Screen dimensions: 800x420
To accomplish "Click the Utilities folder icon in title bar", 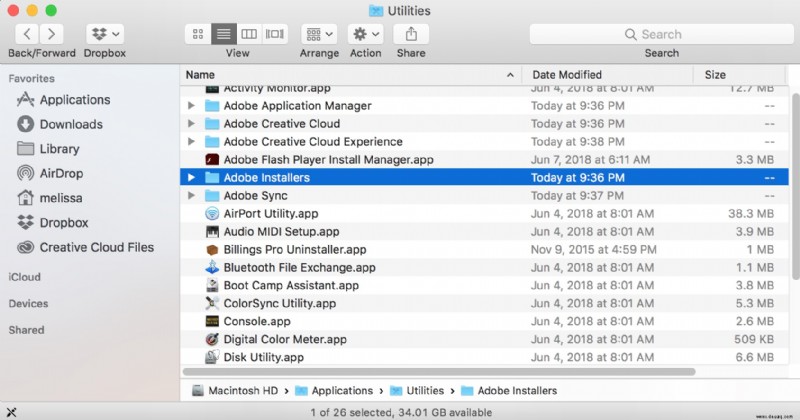I will (x=376, y=11).
